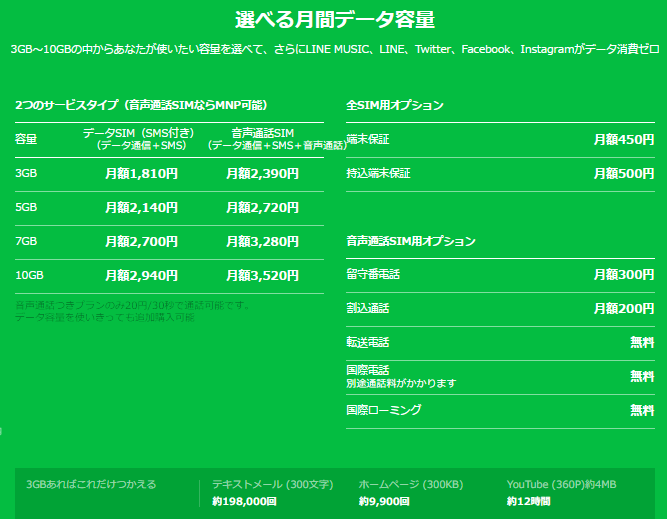Select the 月額2,700円 price cell

tap(141, 242)
